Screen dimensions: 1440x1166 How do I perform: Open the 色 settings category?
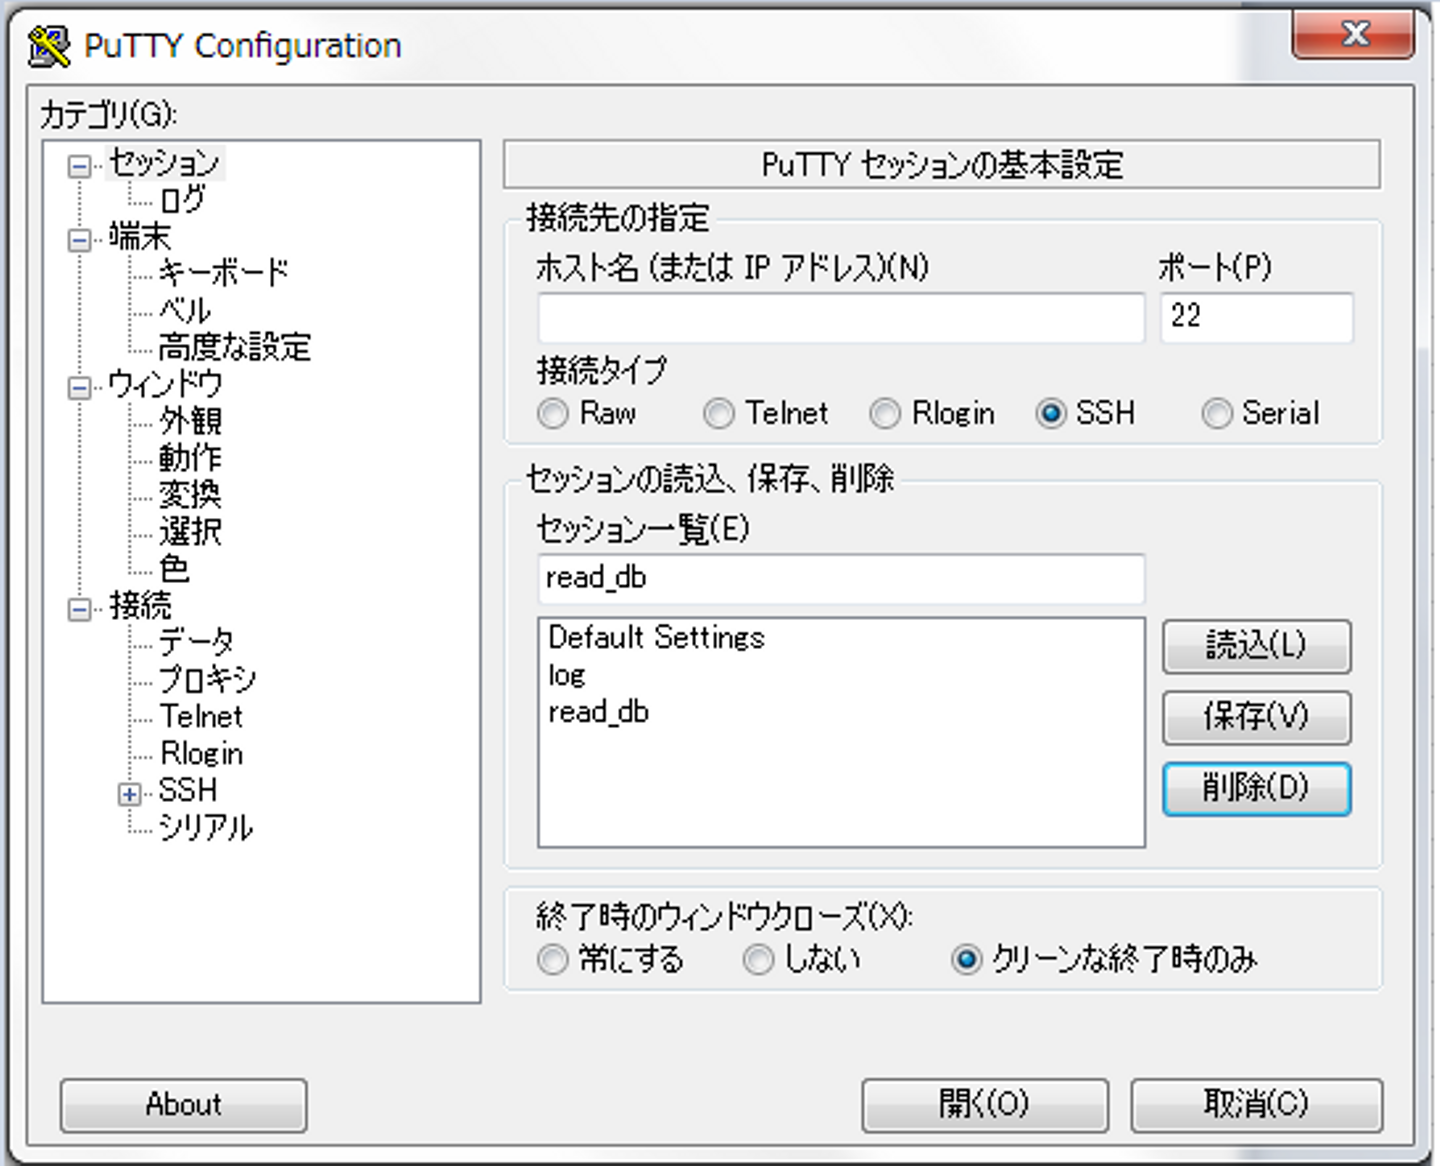pos(174,569)
